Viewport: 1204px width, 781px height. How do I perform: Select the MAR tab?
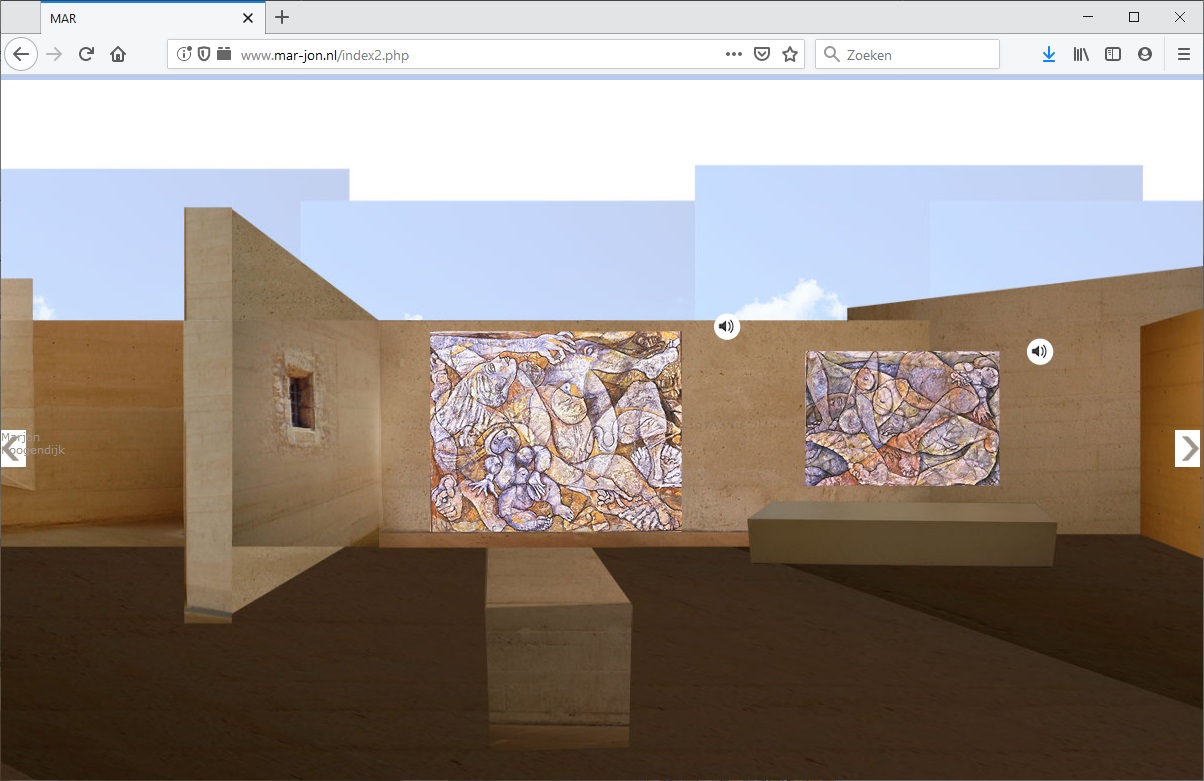(140, 18)
